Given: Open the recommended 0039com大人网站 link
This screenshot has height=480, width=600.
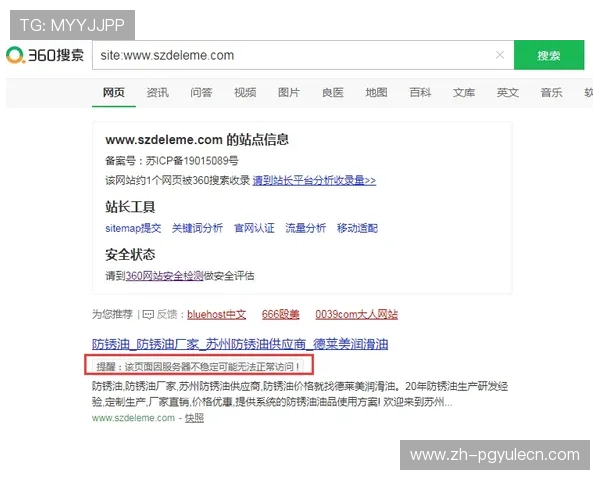Looking at the screenshot, I should 356,315.
